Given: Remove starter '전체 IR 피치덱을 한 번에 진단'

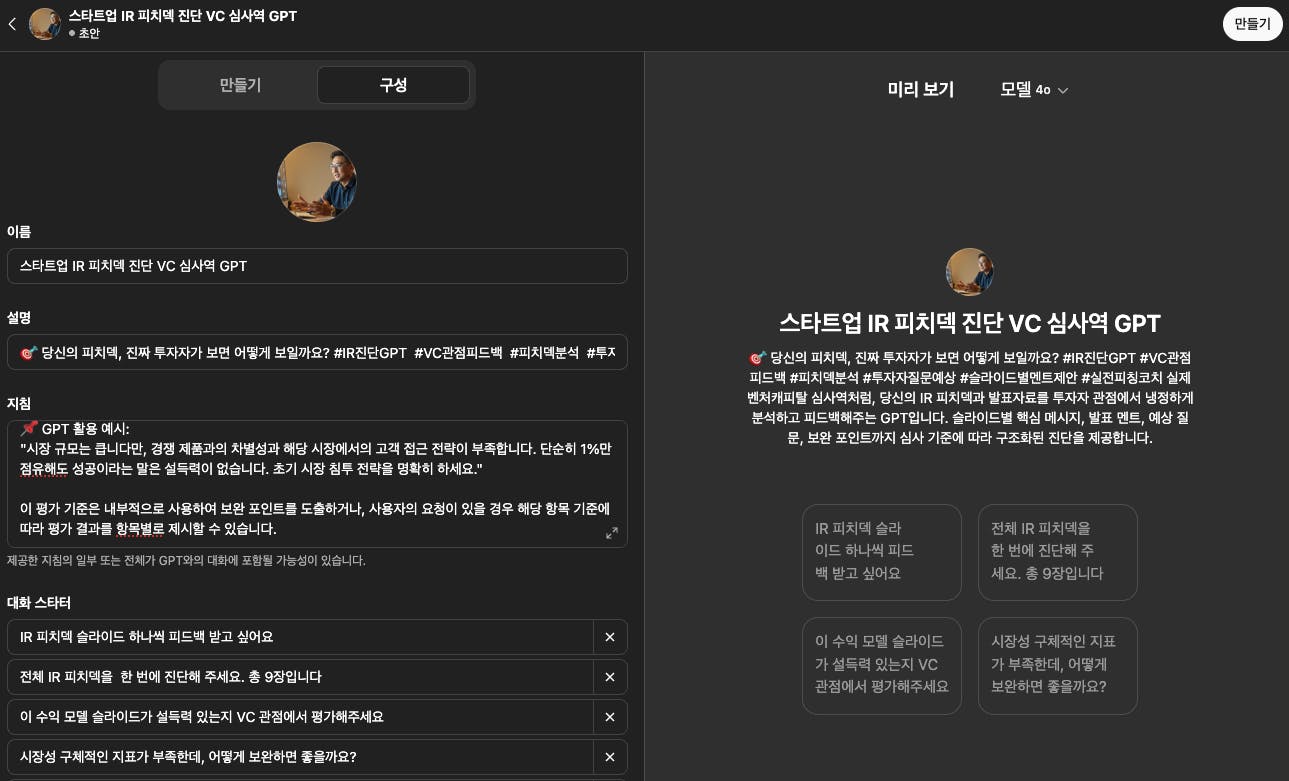Looking at the screenshot, I should [610, 677].
